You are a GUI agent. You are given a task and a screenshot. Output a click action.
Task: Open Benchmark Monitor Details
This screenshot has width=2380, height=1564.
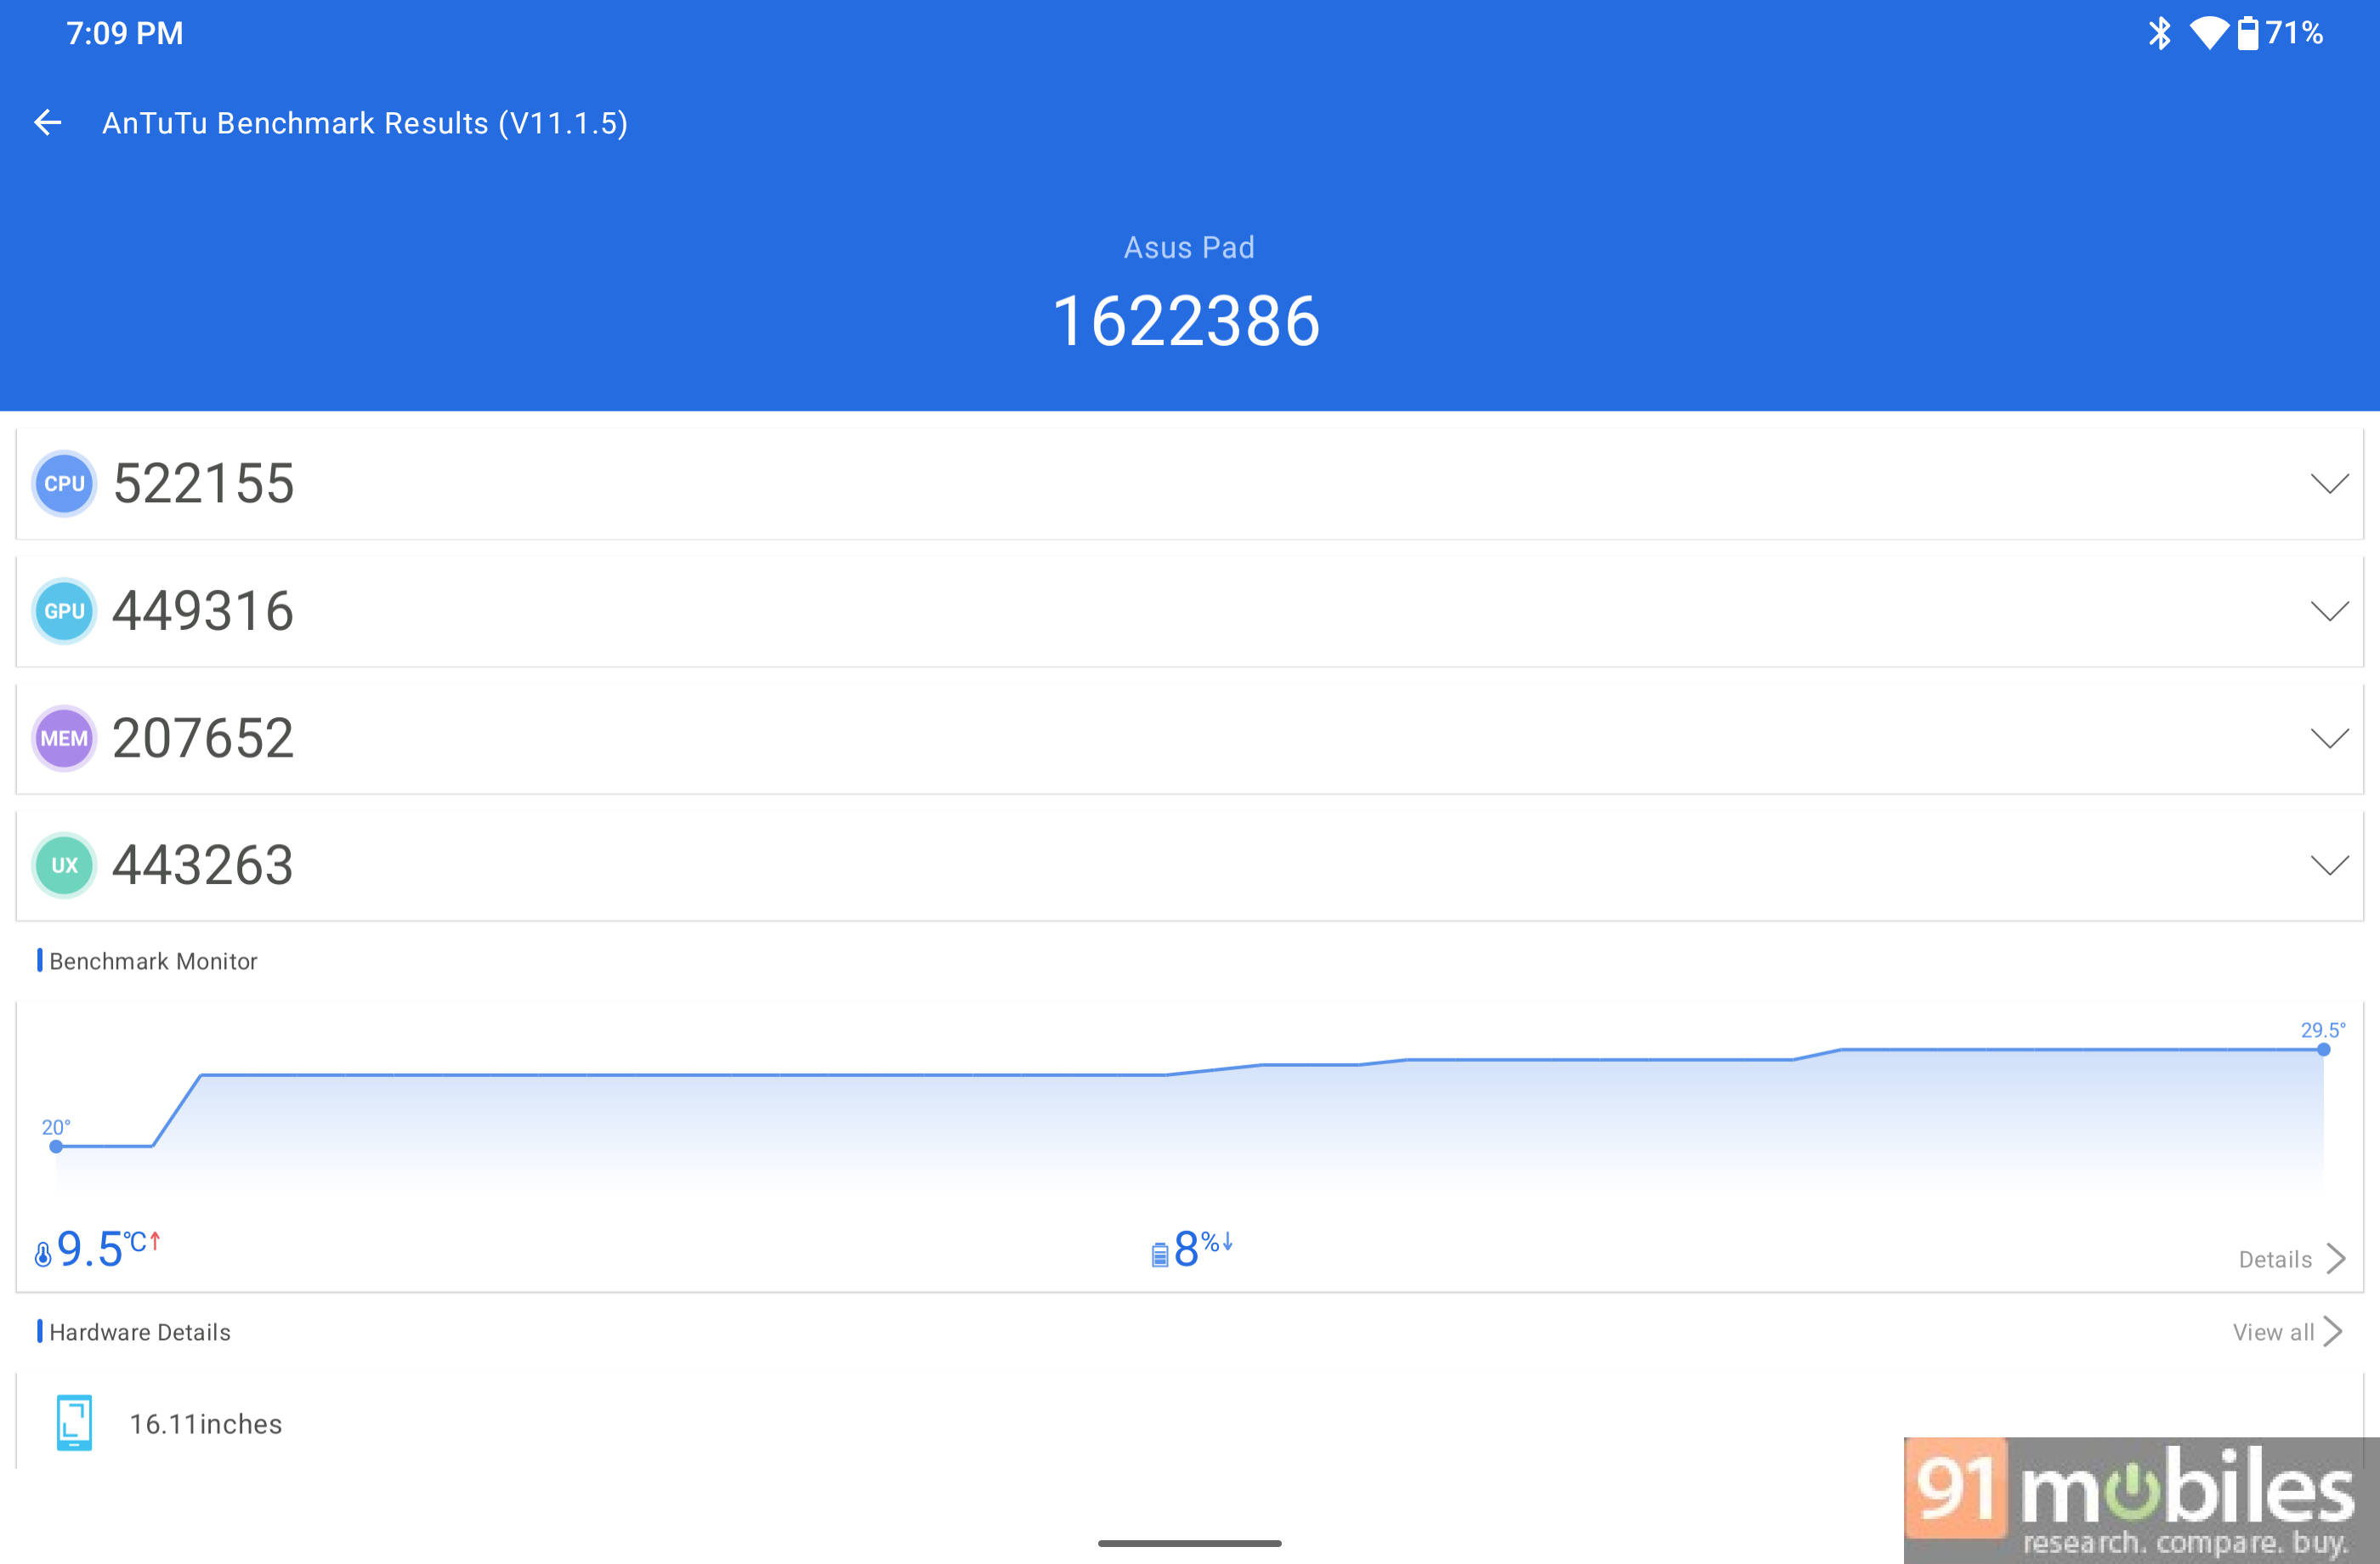click(2291, 1259)
